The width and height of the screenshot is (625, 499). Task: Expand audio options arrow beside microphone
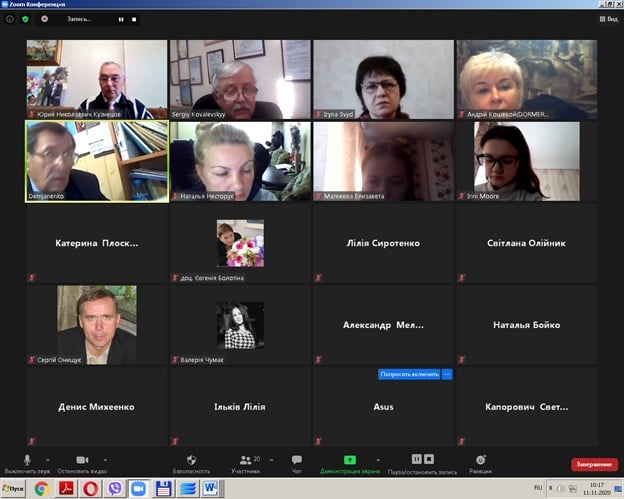coord(48,460)
